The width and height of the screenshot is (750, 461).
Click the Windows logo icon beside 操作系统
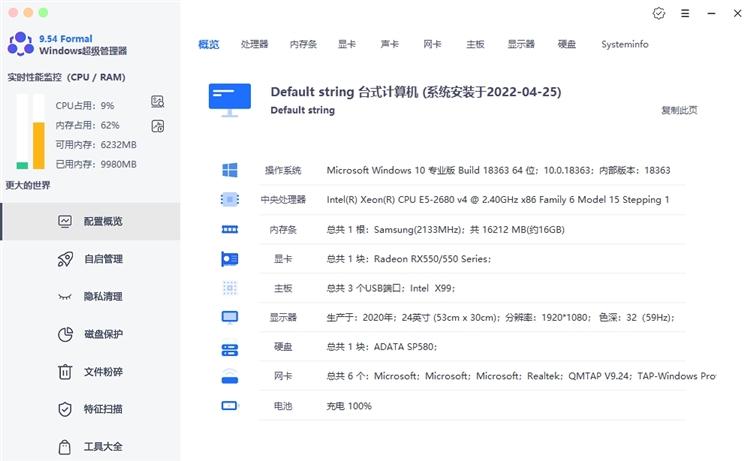[230, 170]
